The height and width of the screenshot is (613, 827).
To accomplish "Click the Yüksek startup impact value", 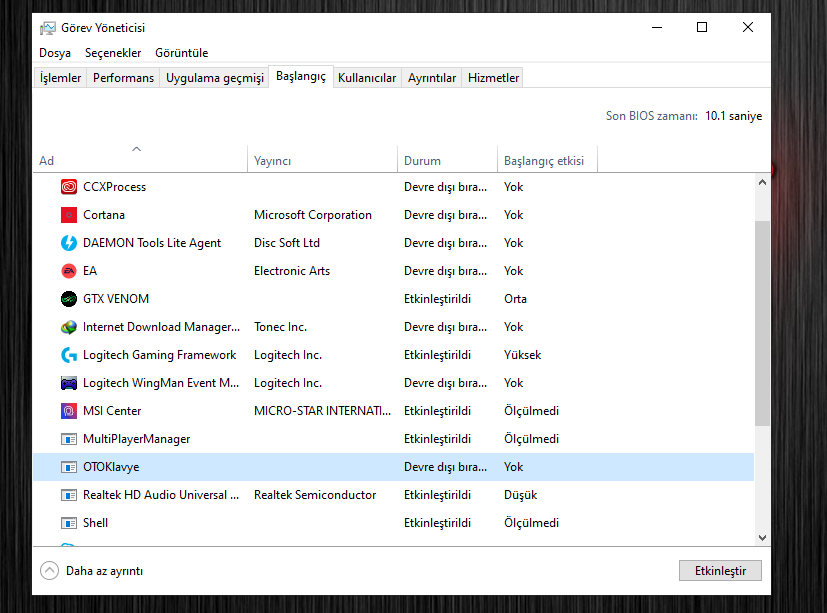I will 522,355.
